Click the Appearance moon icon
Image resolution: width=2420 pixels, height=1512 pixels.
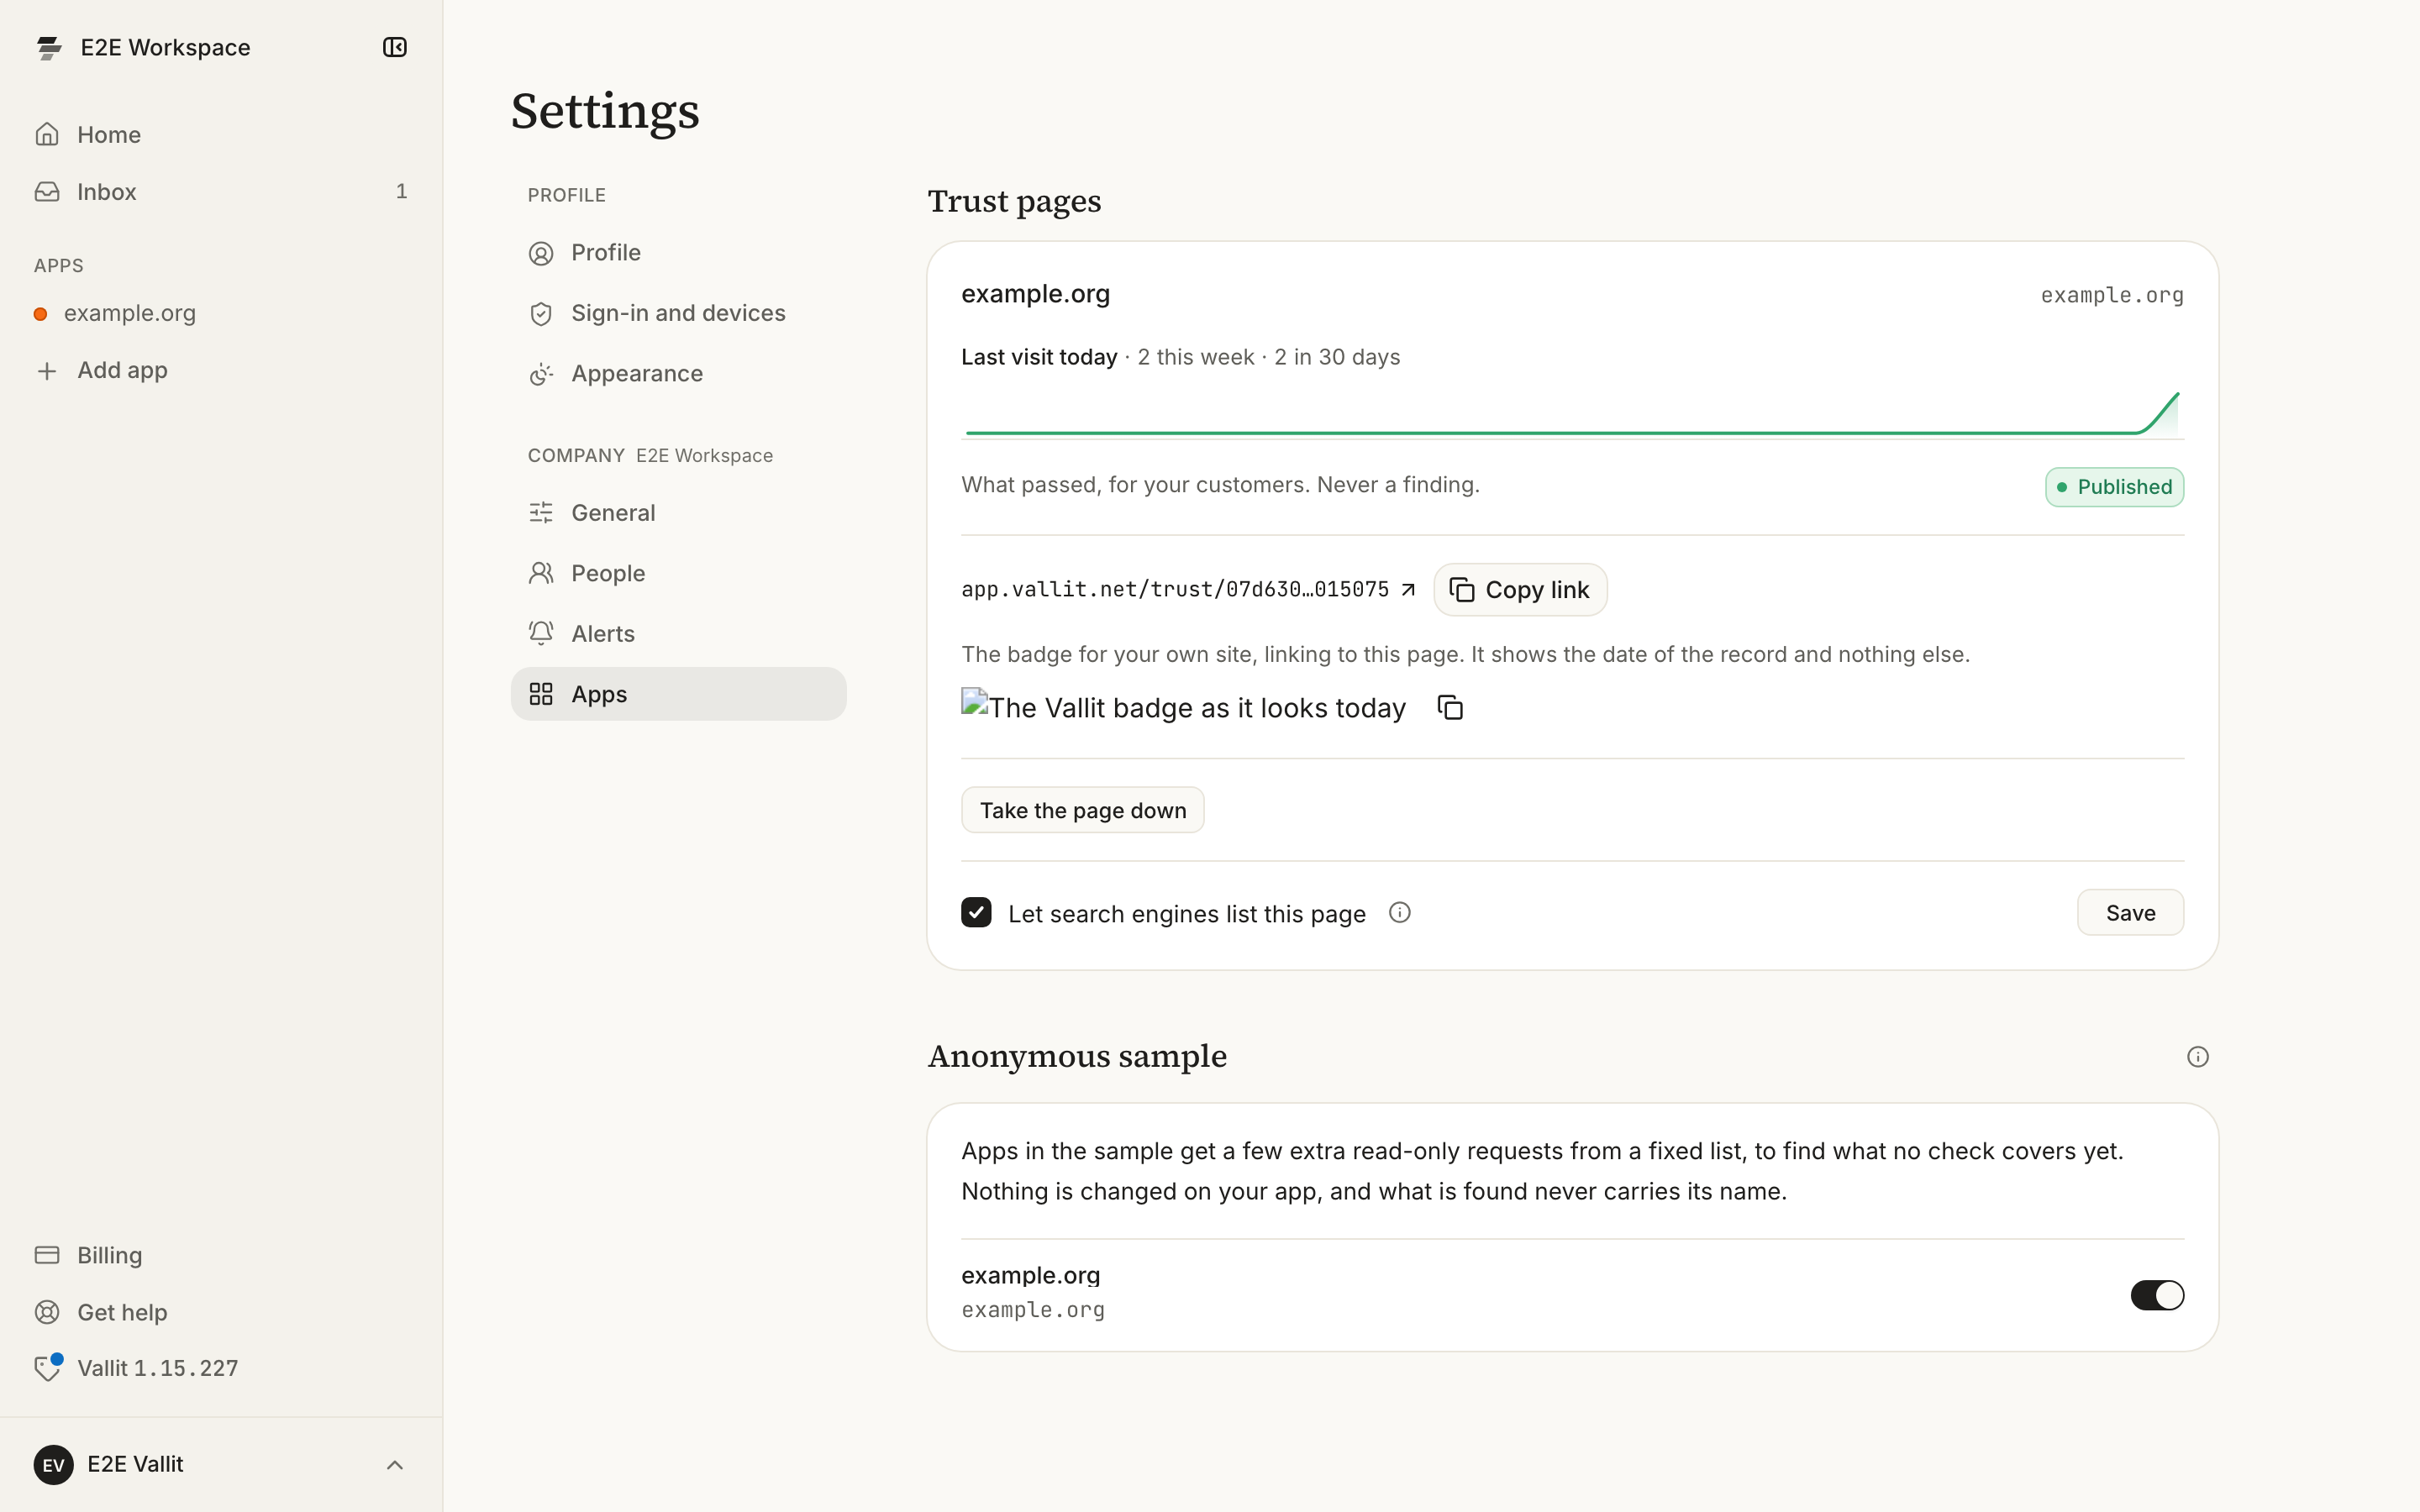pyautogui.click(x=541, y=374)
